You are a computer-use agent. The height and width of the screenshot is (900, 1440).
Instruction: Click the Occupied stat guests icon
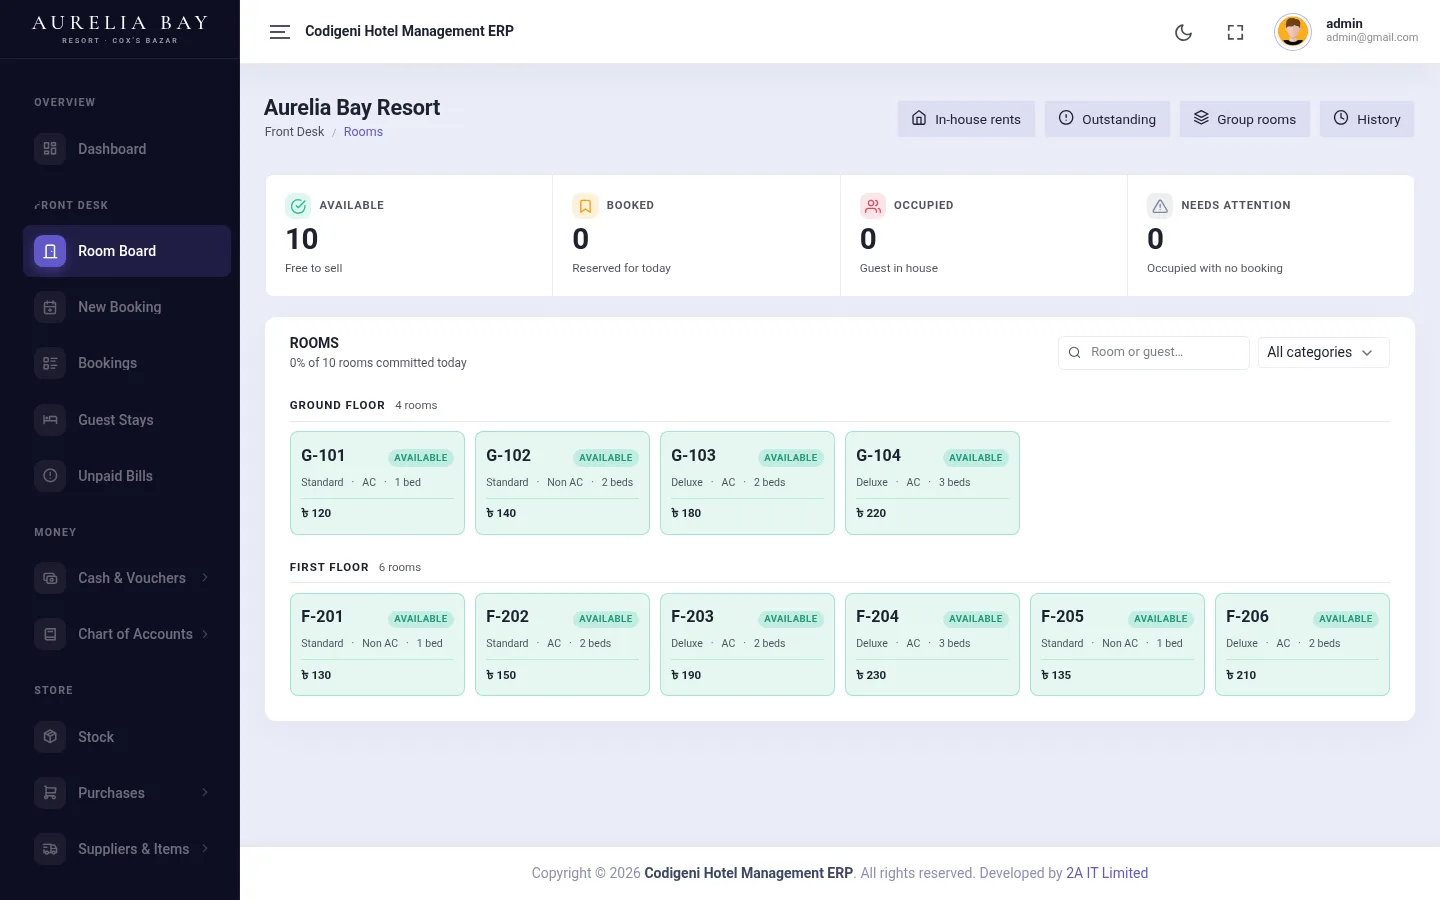[873, 206]
